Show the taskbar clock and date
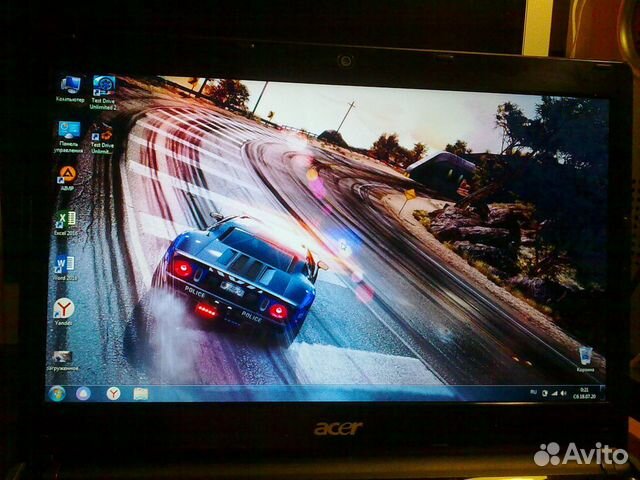This screenshot has height=480, width=640. click(584, 393)
